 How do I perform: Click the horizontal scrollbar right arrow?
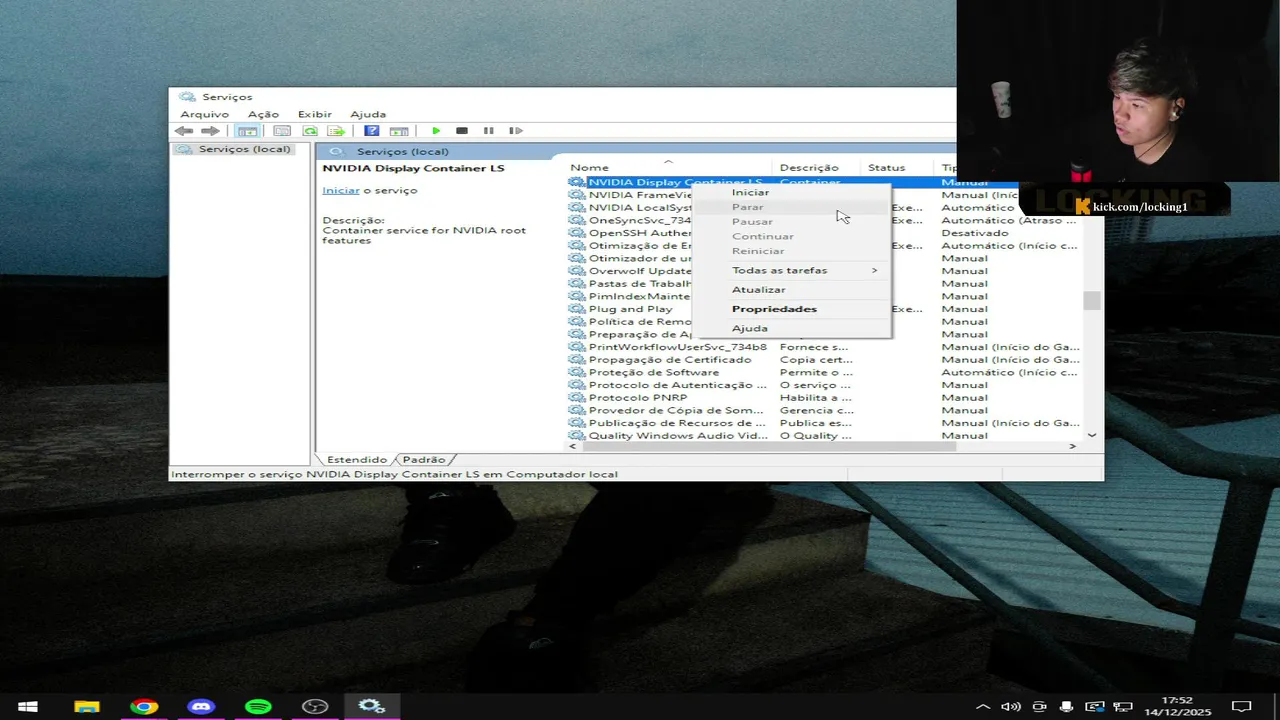(1073, 446)
